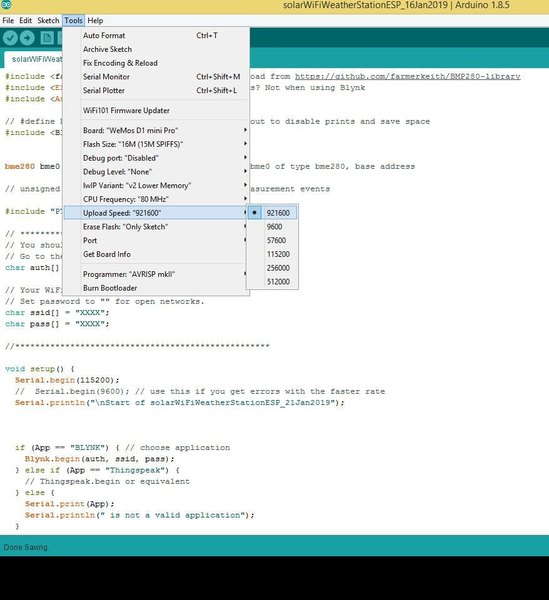Viewport: 549px width, 600px height.
Task: Launch WiFi101 Firmware Updater
Action: (x=156, y=111)
